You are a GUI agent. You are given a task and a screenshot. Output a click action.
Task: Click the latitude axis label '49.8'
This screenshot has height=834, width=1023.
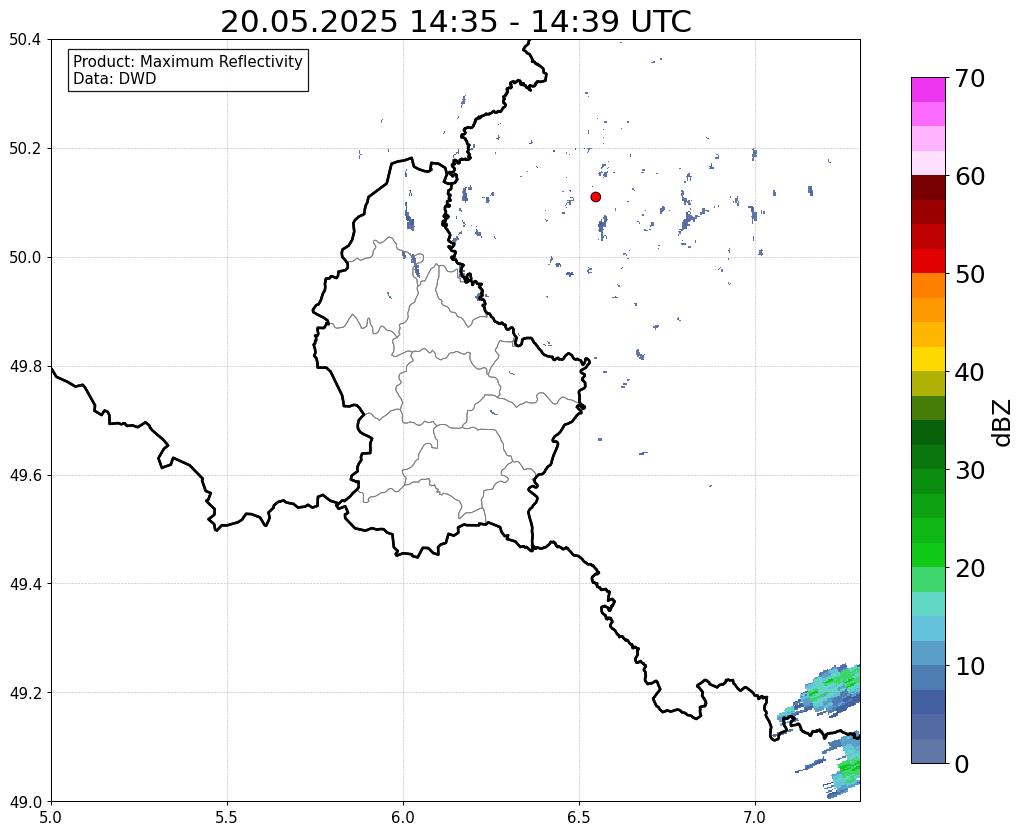coord(25,367)
